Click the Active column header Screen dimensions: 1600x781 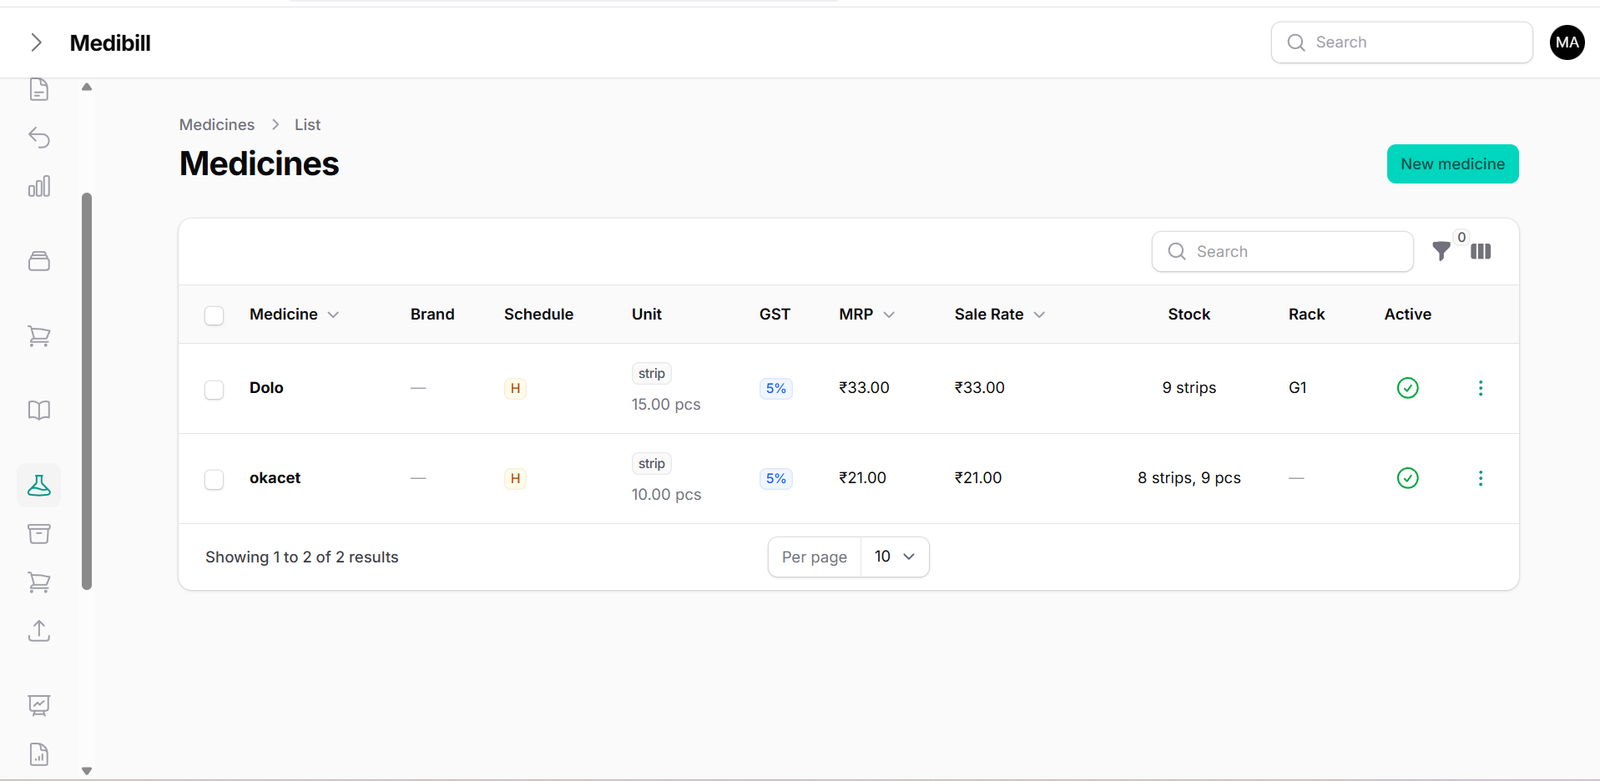[x=1407, y=314]
